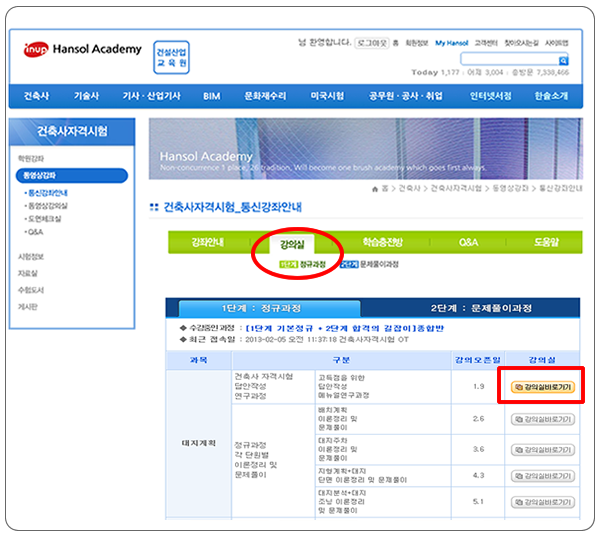Select 학원강좌 in the sidebar

pos(31,158)
